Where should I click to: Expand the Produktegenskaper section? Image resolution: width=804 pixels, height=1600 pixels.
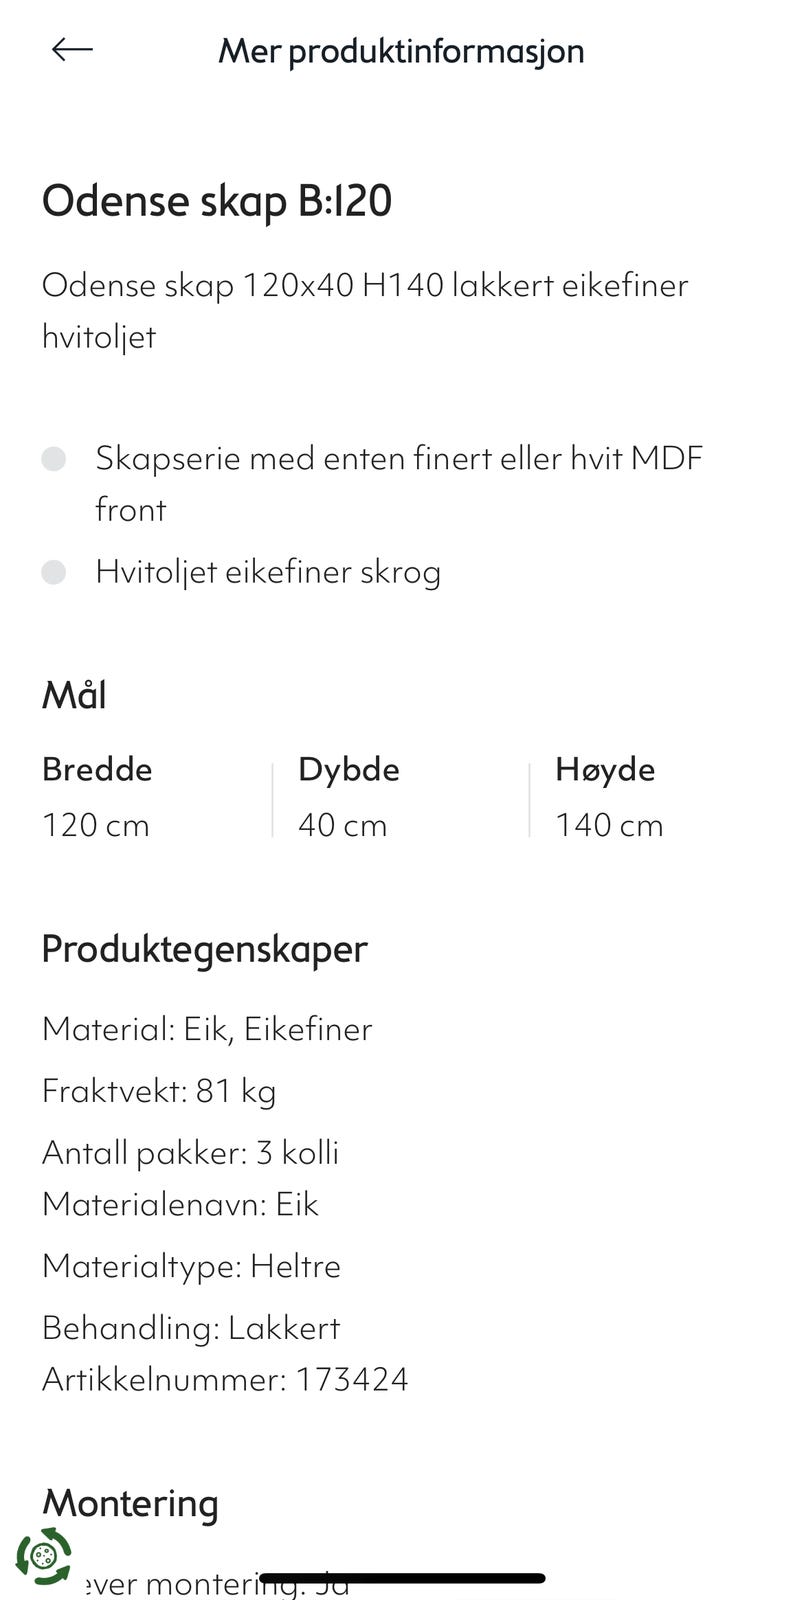205,949
